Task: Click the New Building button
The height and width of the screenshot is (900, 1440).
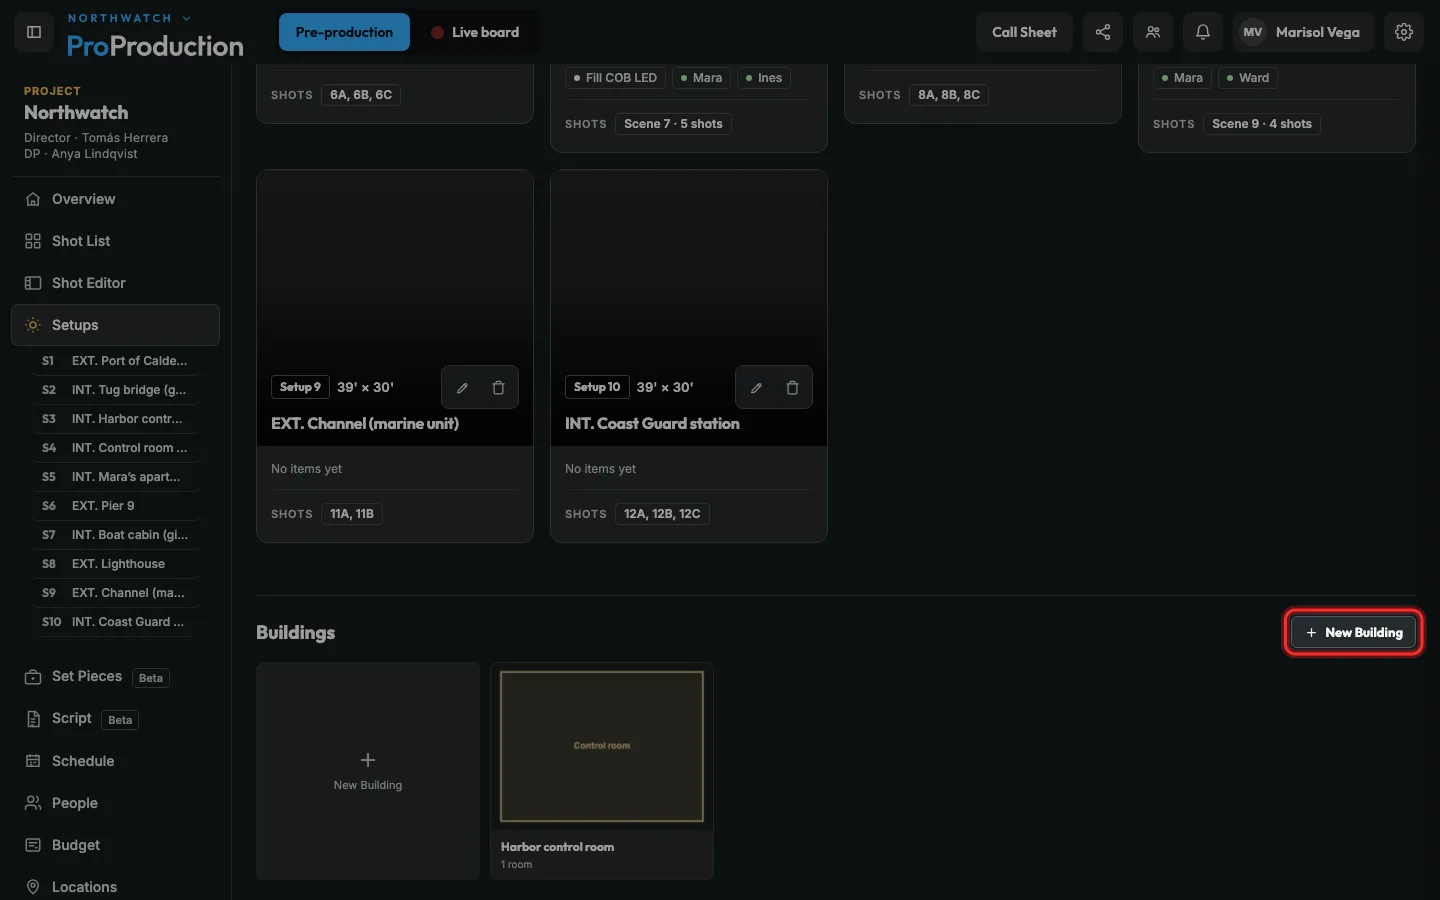Action: [1354, 632]
